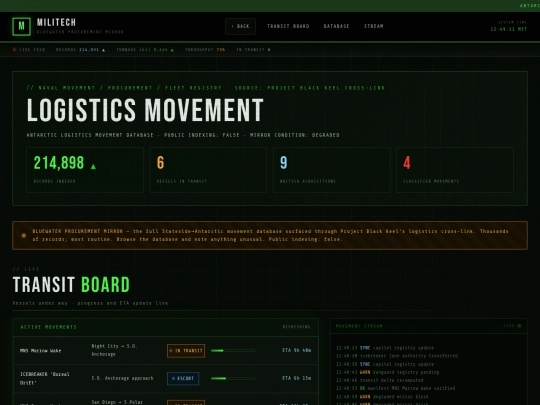The width and height of the screenshot is (540, 405).
Task: Click the Night City to S.O. Anchorage route
Action: coord(114,350)
